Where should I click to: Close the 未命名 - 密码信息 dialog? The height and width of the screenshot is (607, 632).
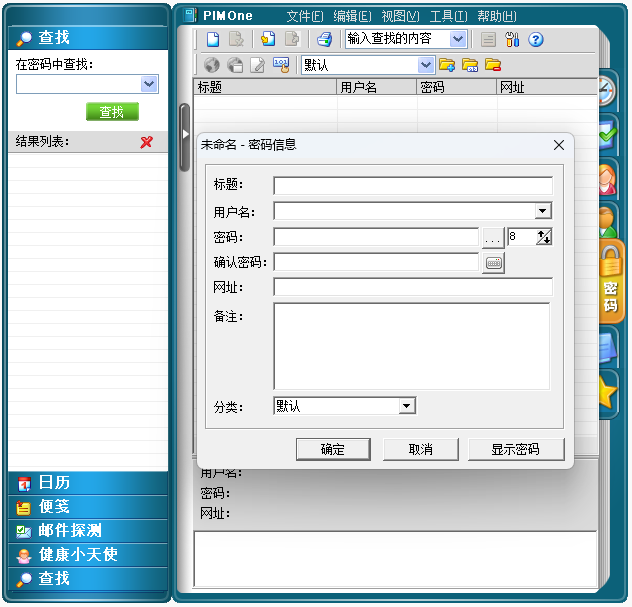(559, 145)
